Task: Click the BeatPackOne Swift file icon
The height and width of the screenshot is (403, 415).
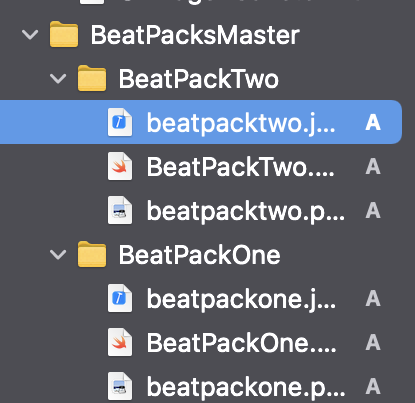Action: (x=120, y=342)
